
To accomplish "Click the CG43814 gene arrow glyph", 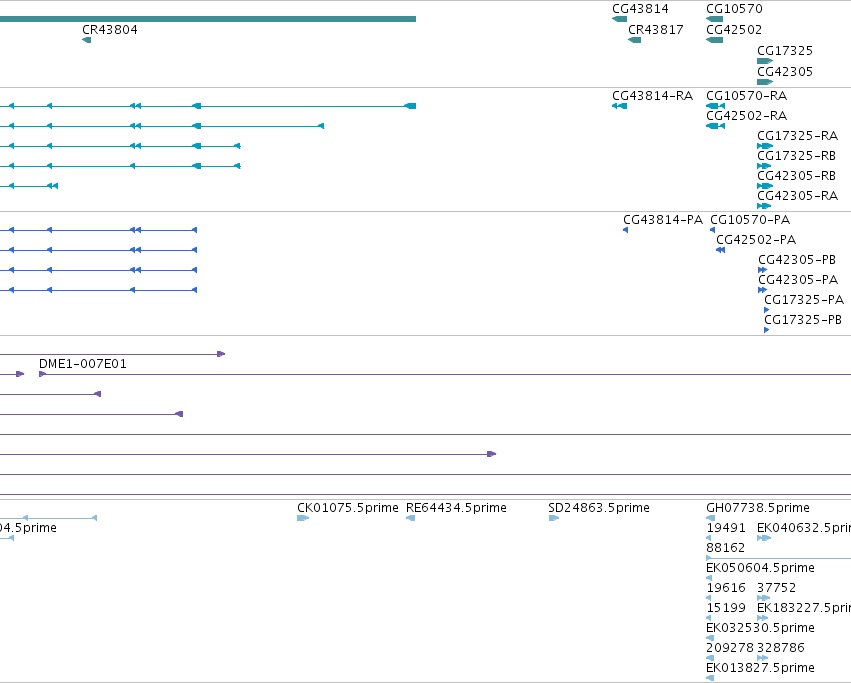I will (619, 19).
